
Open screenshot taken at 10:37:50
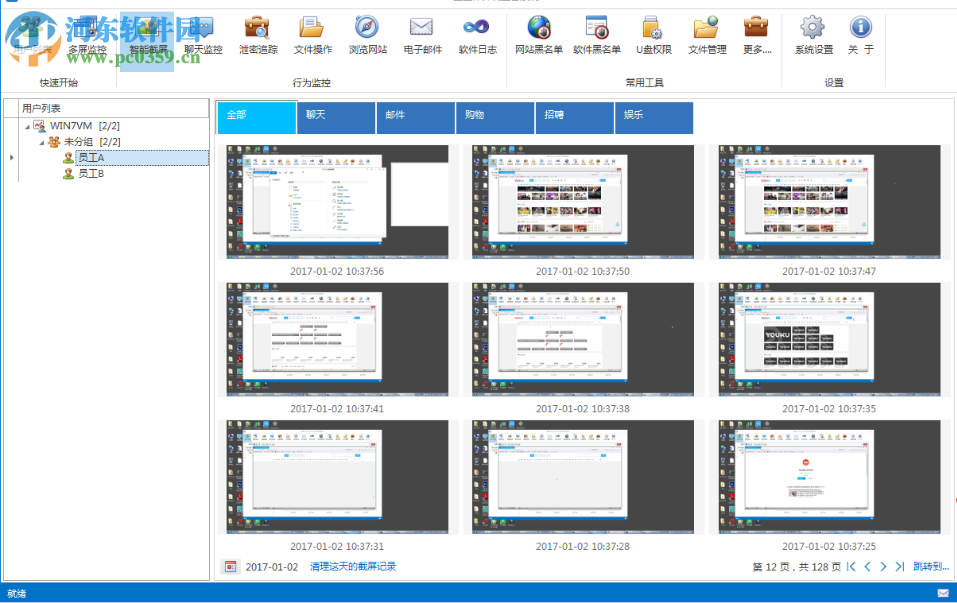[x=583, y=201]
